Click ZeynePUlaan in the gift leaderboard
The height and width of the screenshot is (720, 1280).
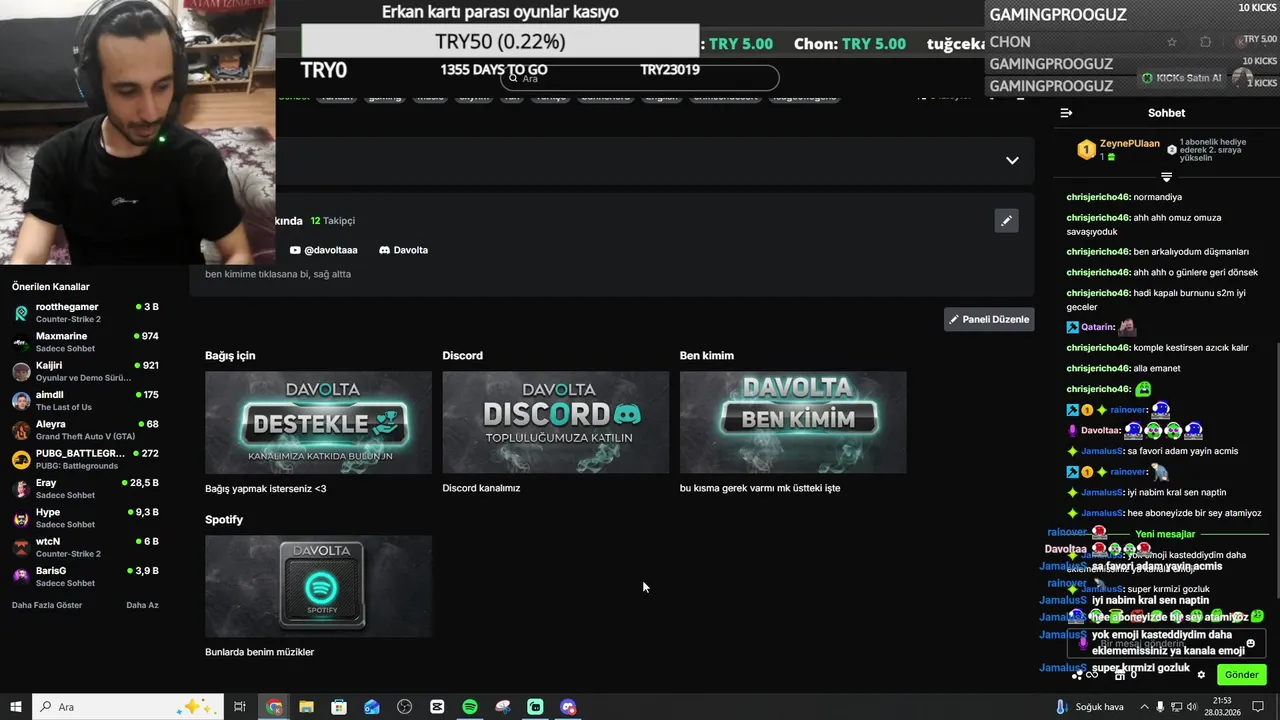point(1130,144)
